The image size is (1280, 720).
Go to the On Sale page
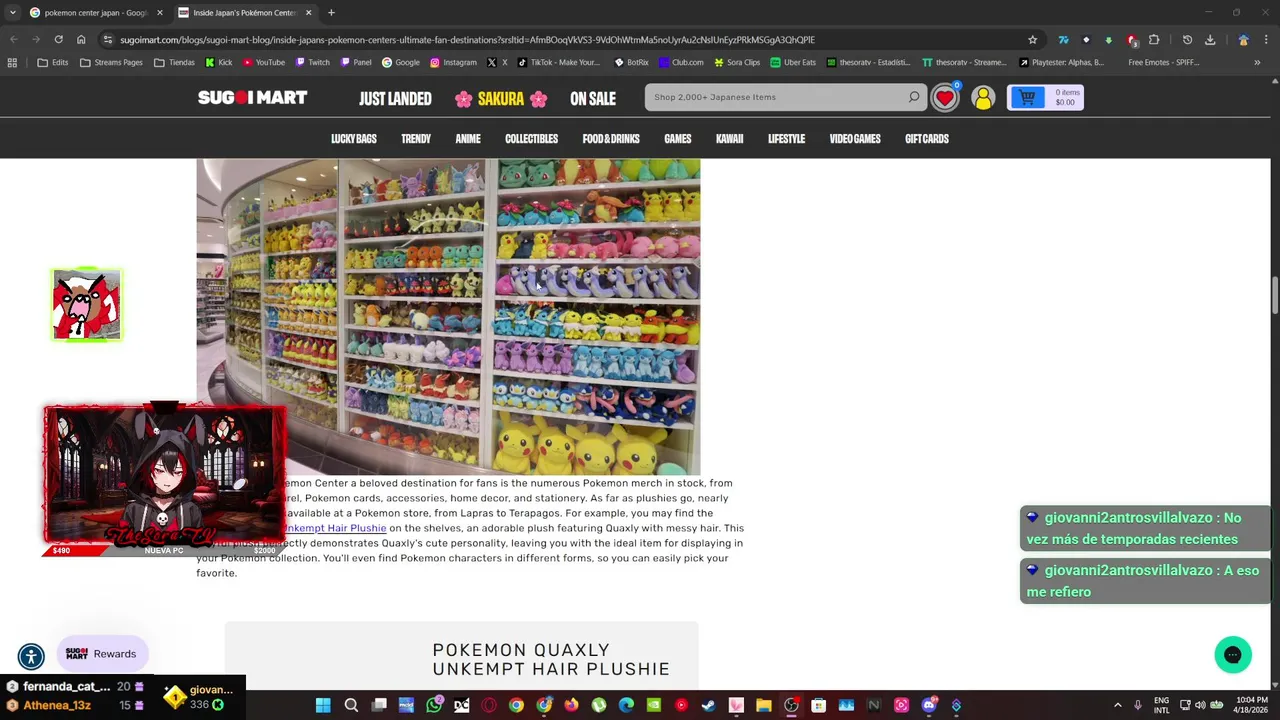click(x=593, y=98)
